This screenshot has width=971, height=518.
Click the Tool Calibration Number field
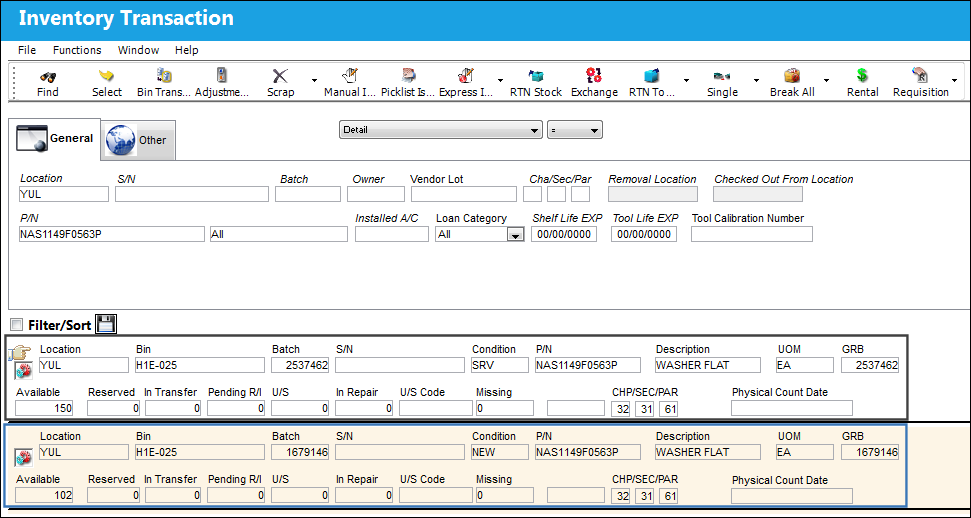tap(752, 234)
